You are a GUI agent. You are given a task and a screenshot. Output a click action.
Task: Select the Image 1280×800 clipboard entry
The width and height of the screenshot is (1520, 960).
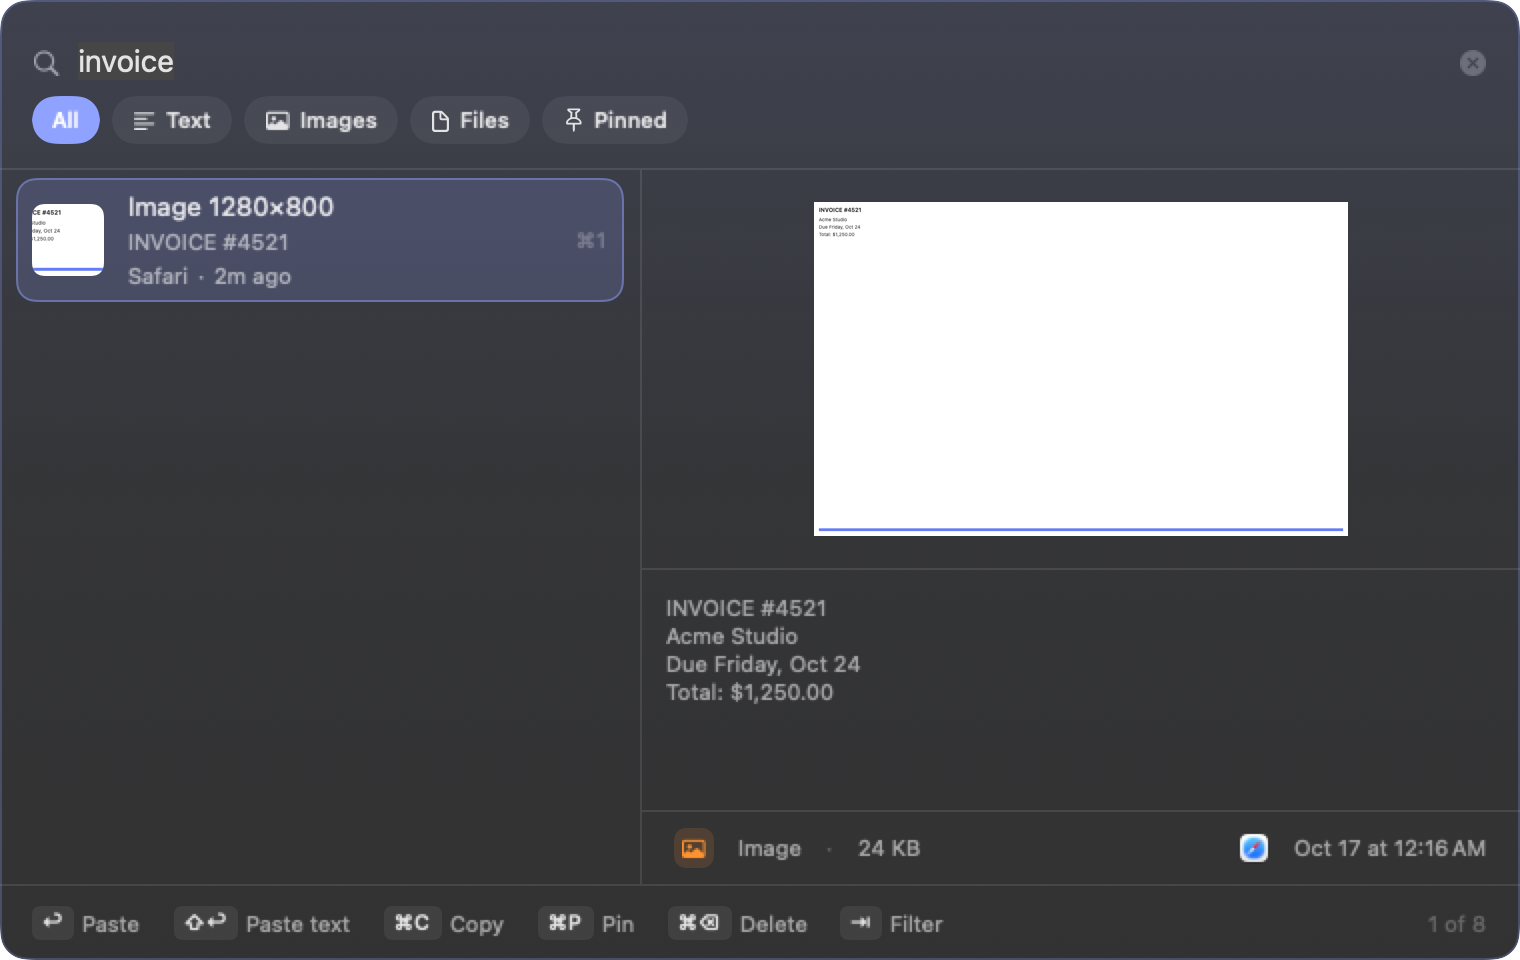tap(320, 240)
